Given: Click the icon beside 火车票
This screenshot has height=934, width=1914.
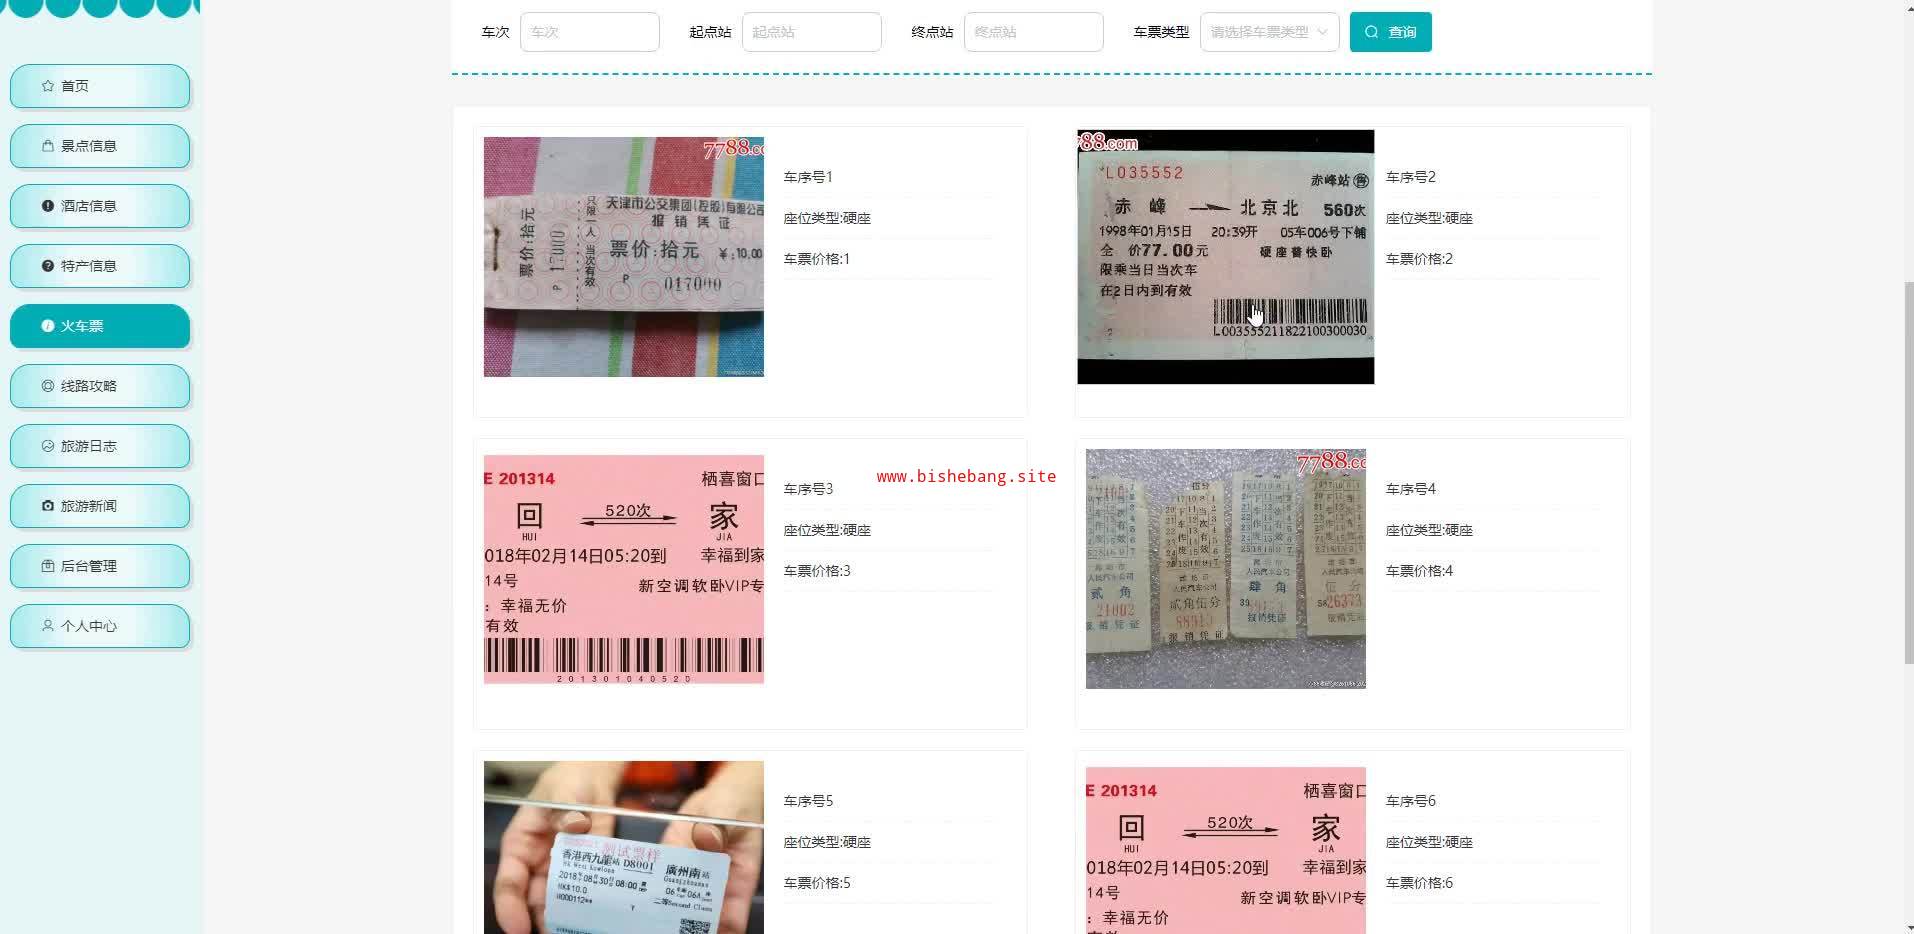Looking at the screenshot, I should 48,326.
